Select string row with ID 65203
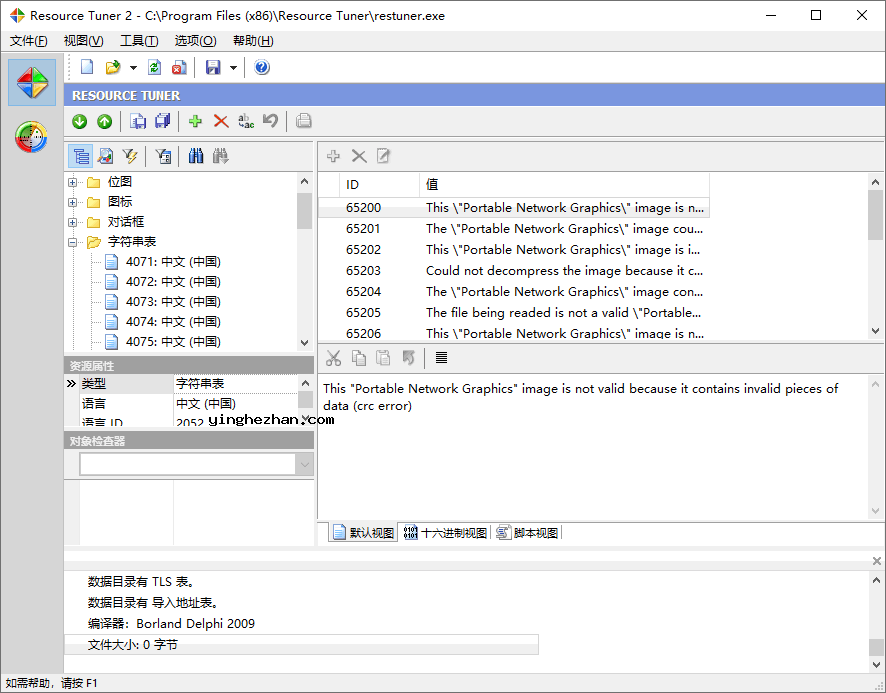The width and height of the screenshot is (886, 693). 514,271
